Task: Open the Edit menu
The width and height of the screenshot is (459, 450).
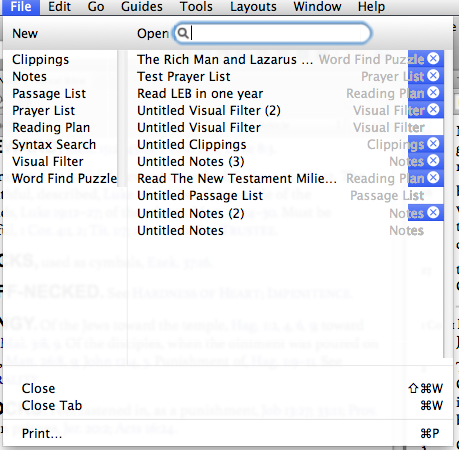Action: click(59, 7)
